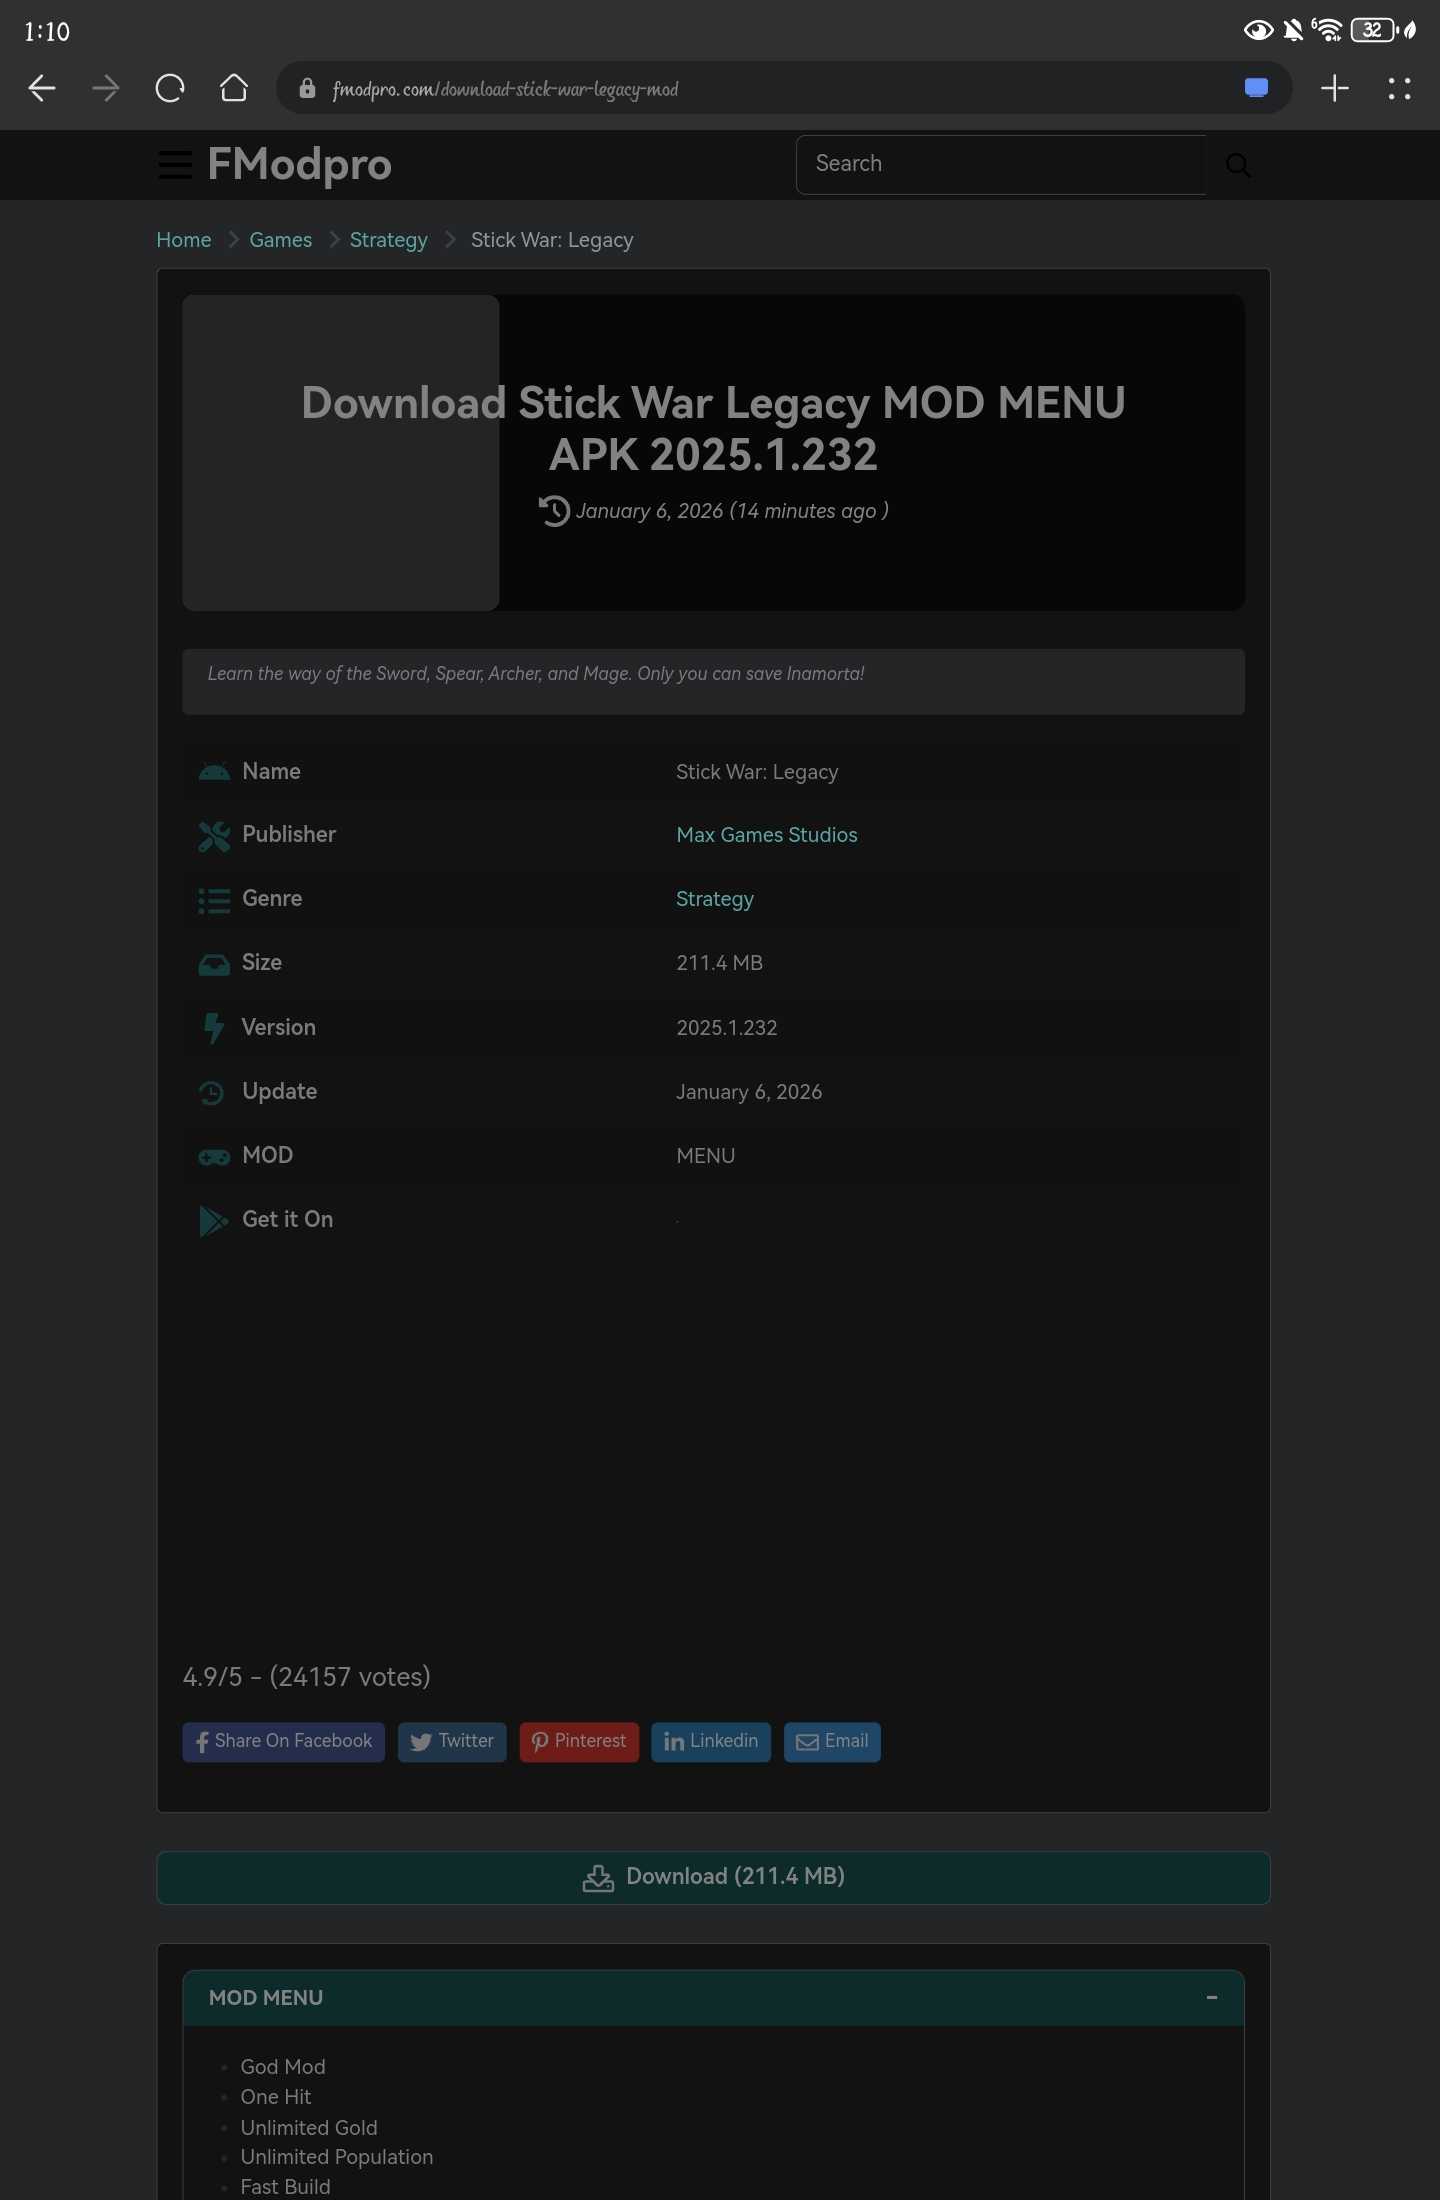Screen dimensions: 1440x2200
Task: Click the search magnifier icon
Action: pos(1237,165)
